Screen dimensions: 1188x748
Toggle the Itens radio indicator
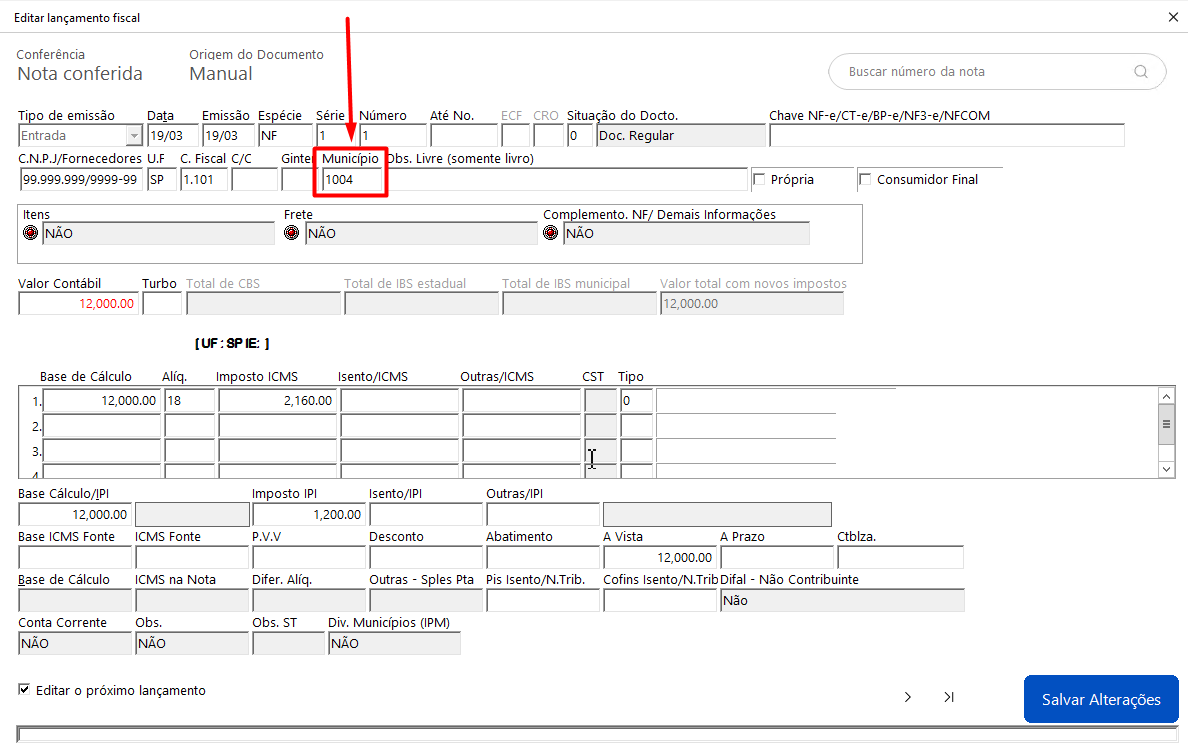[30, 233]
